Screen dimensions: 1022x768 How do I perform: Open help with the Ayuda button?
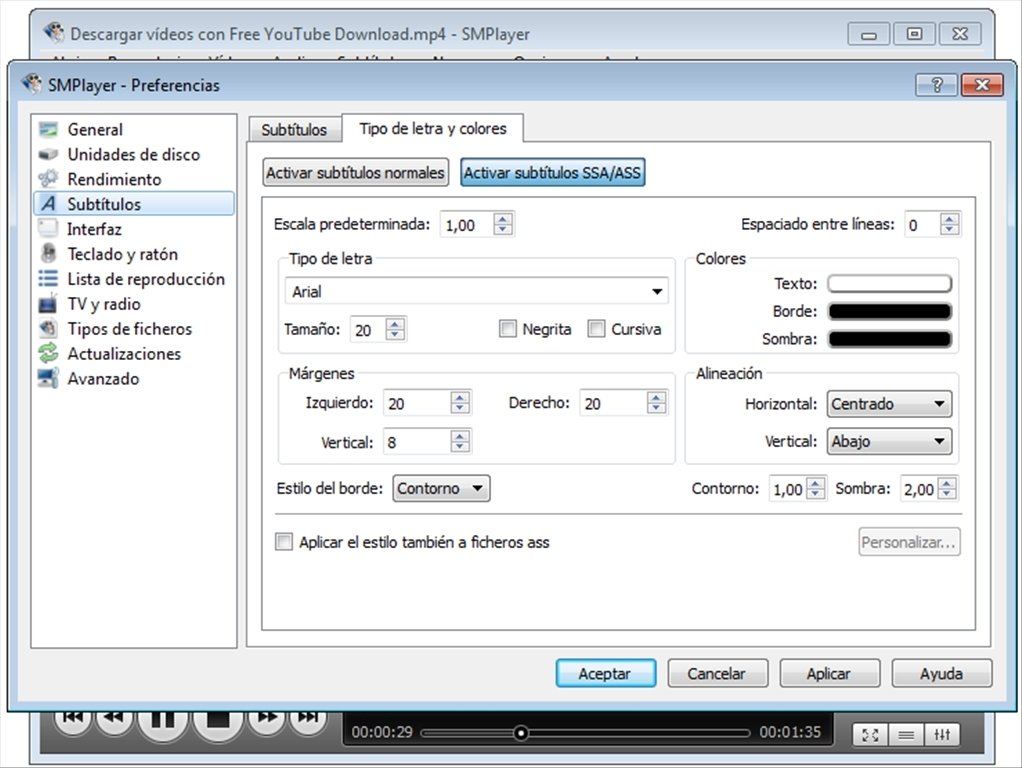(x=942, y=673)
